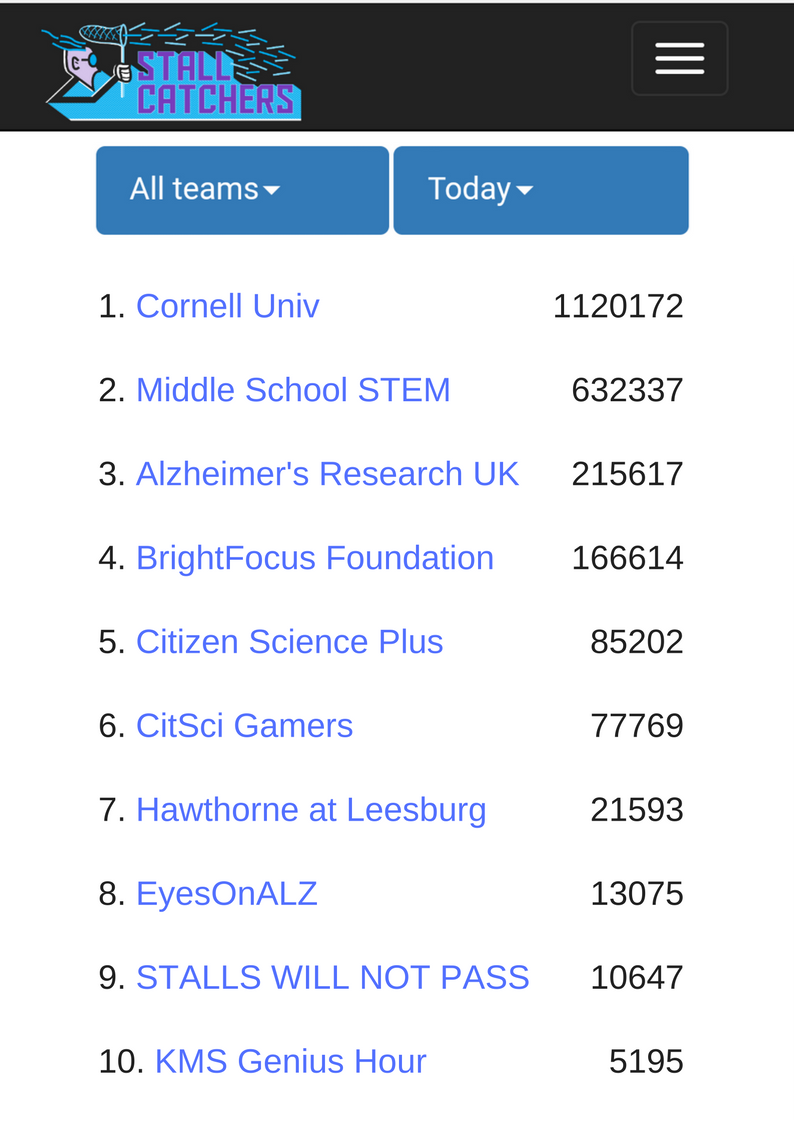This screenshot has width=794, height=1123.
Task: Open STALLS WILL NOT PASS team
Action: [x=332, y=978]
